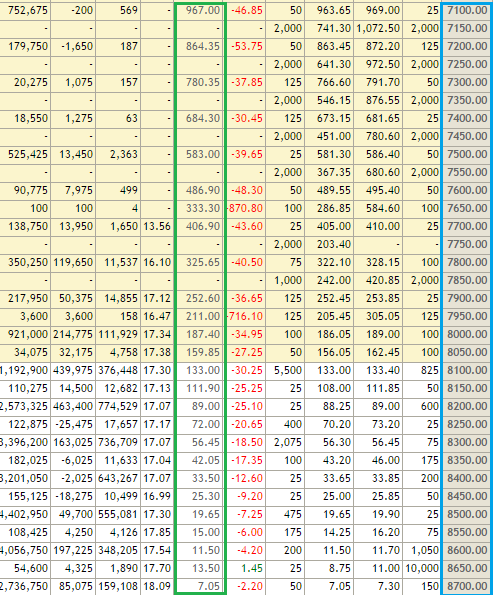This screenshot has width=493, height=595.
Task: Click the 8700.00 strike price cell
Action: (467, 587)
